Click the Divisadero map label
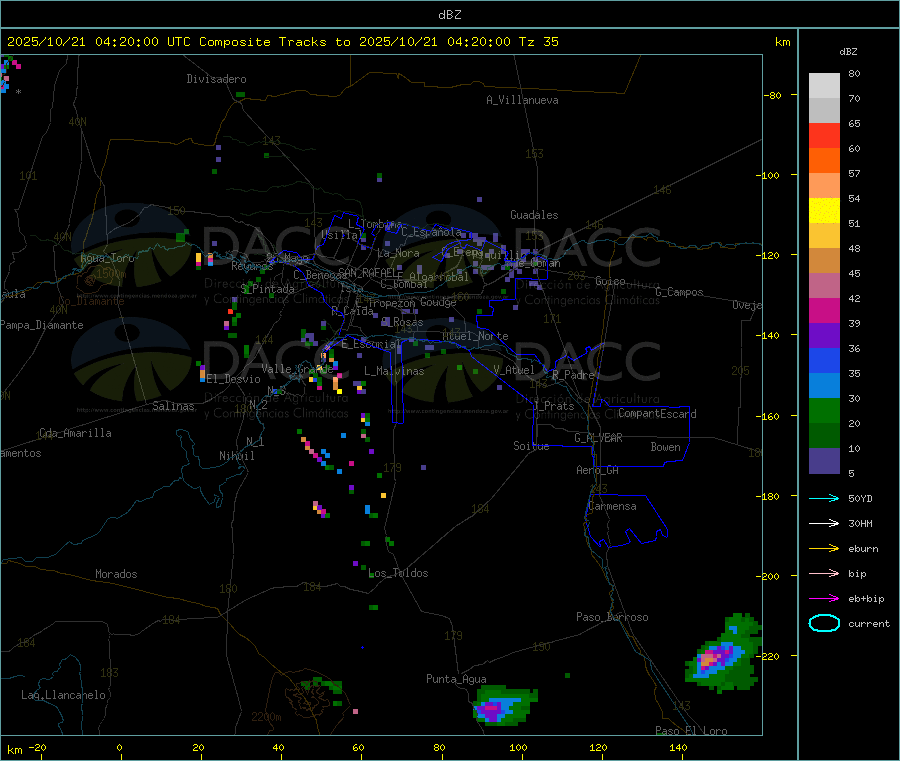900x761 pixels. pyautogui.click(x=216, y=79)
